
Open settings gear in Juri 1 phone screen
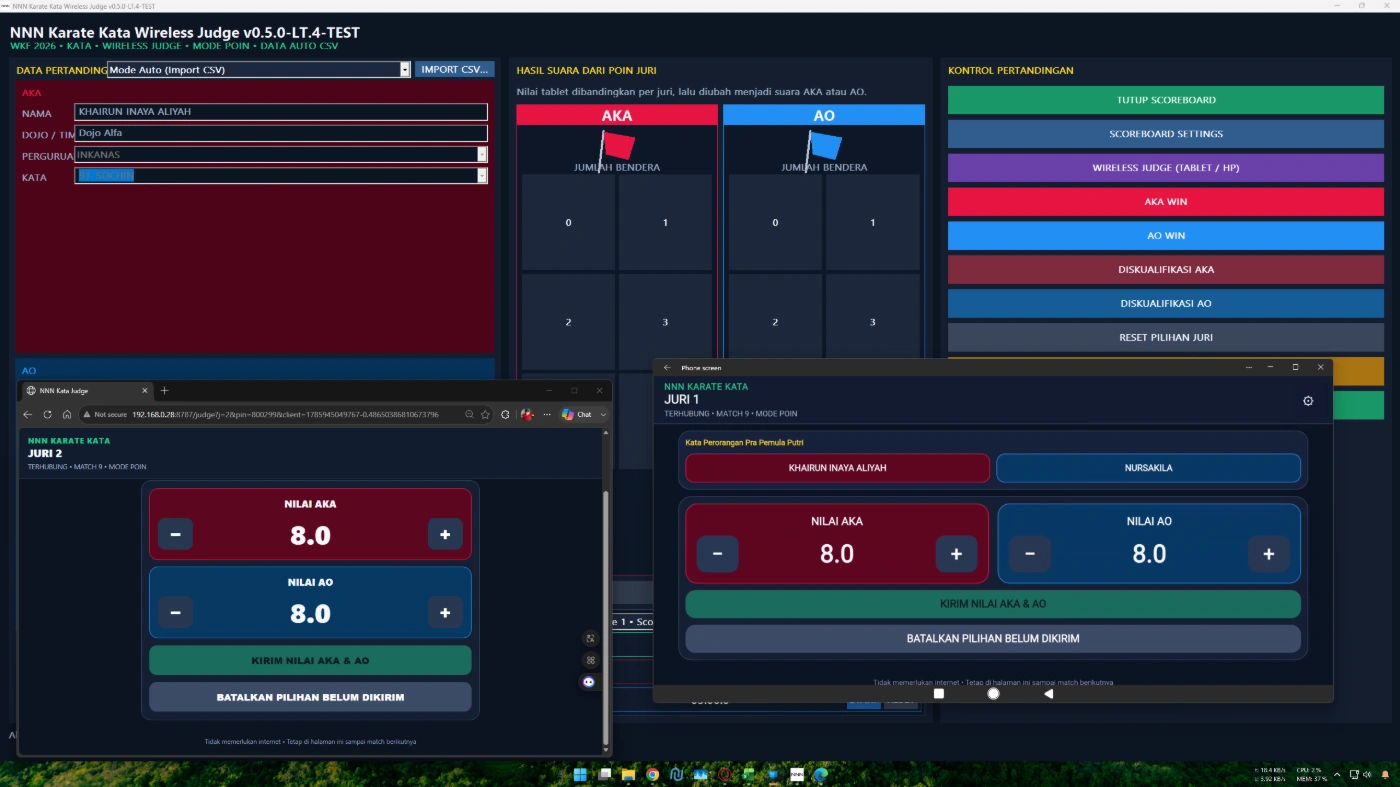1308,401
